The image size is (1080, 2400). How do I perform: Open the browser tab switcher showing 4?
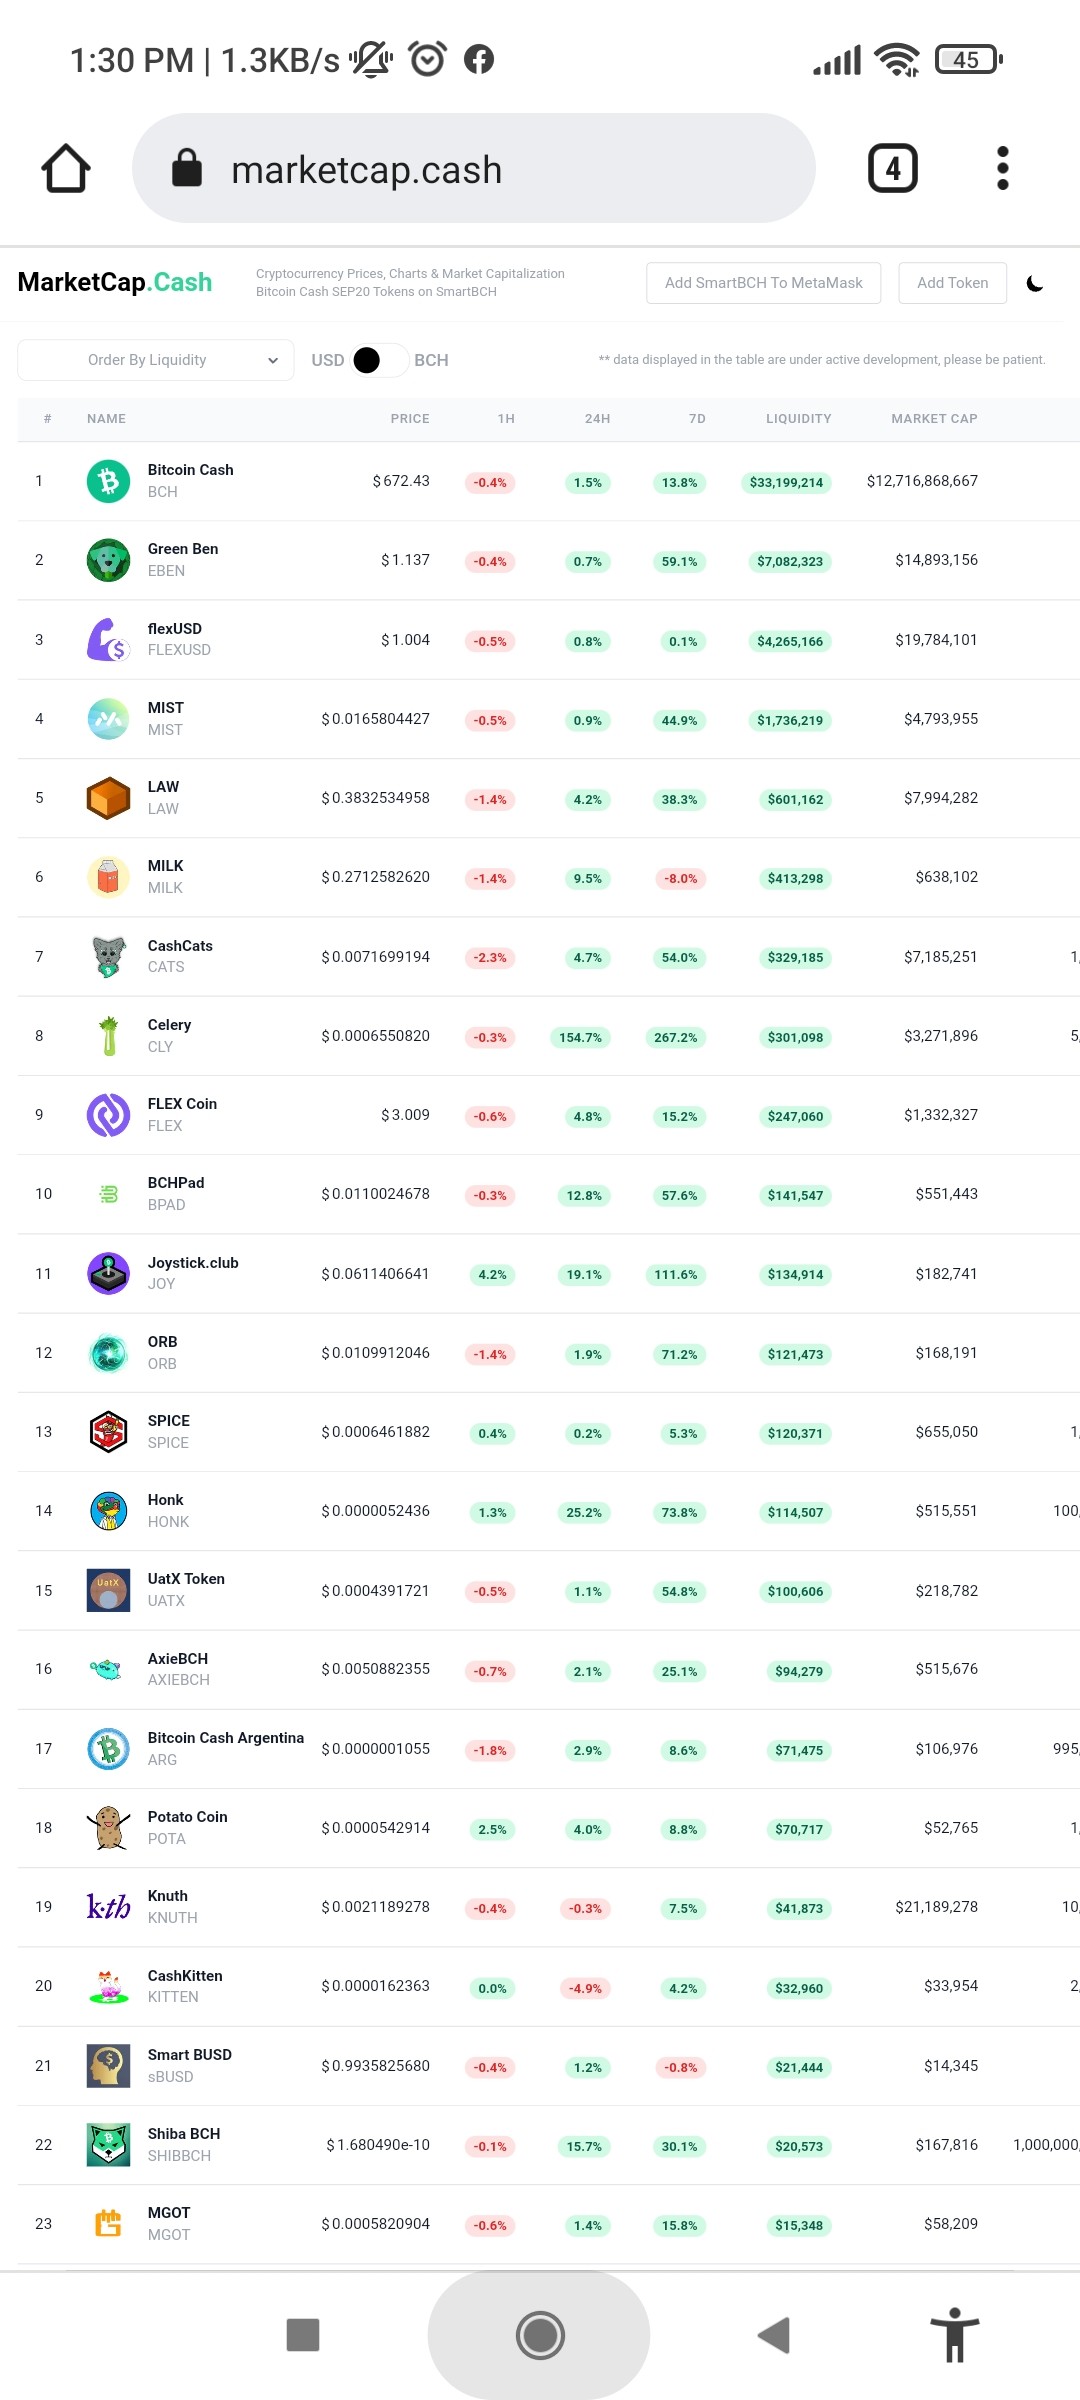(893, 168)
